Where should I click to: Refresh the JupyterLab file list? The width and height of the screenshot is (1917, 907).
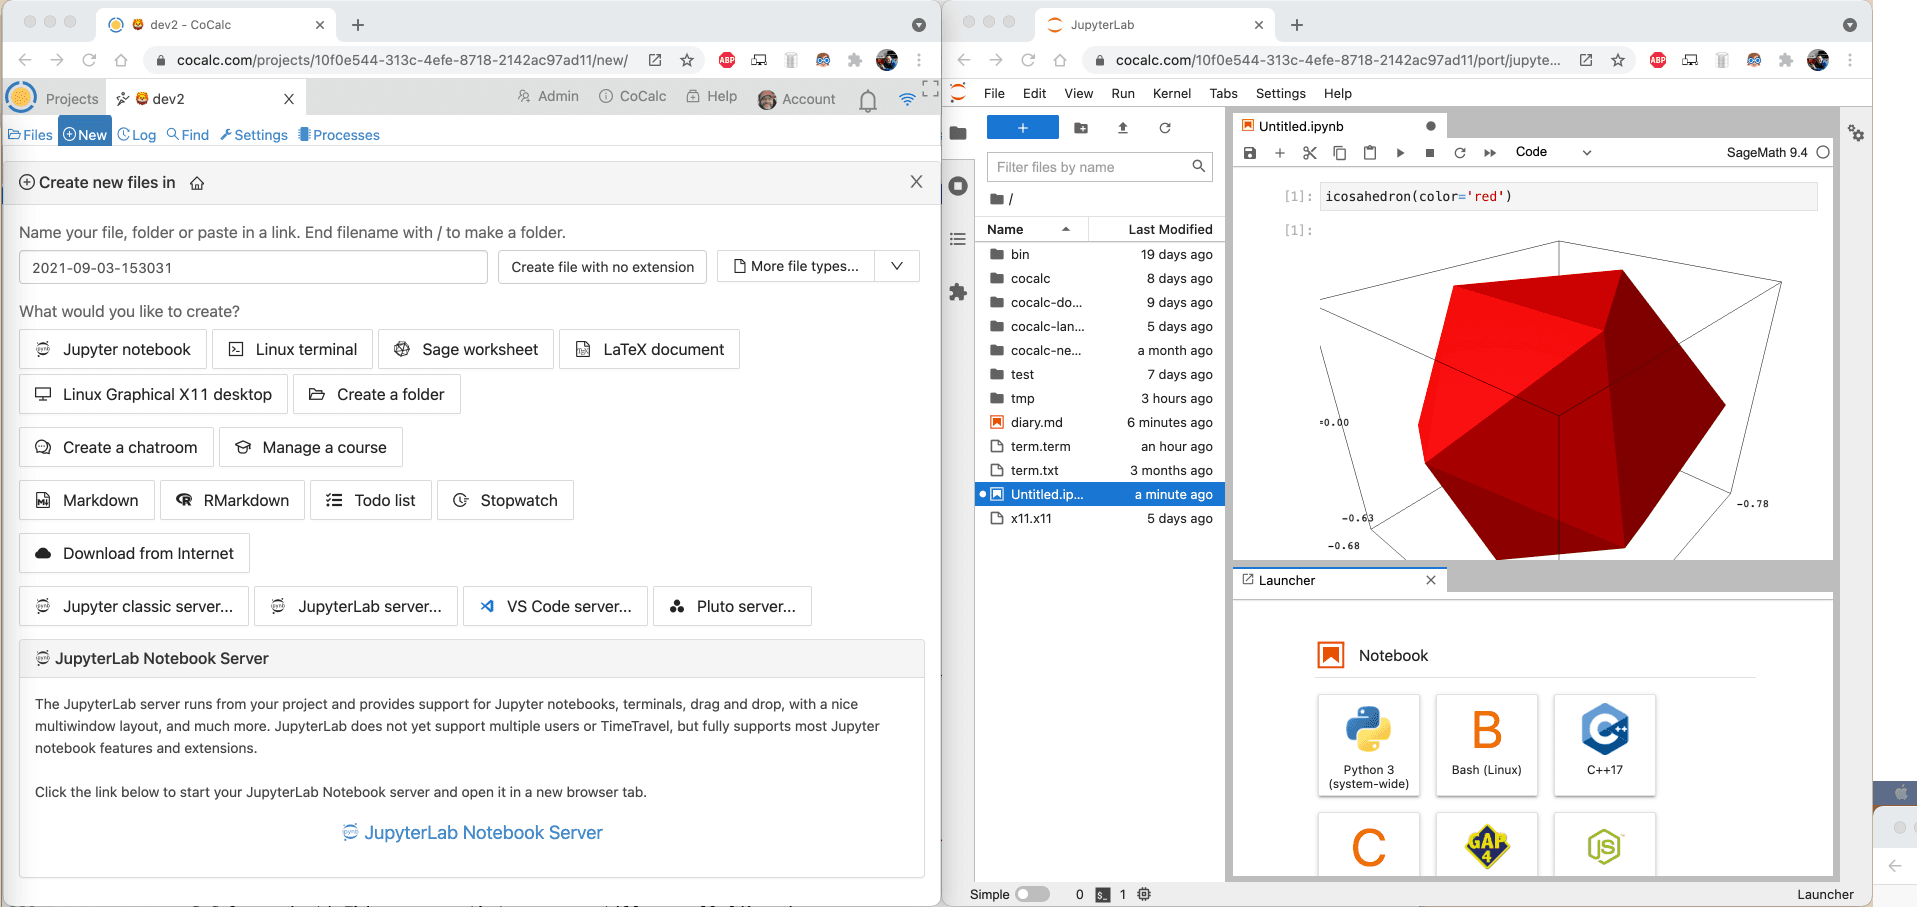1165,128
